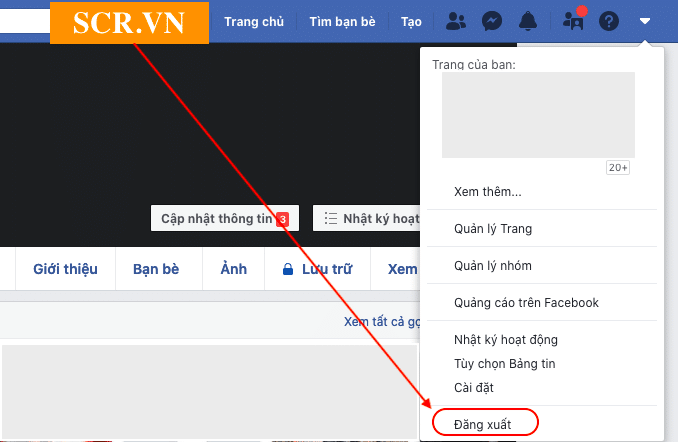This screenshot has width=678, height=442.
Task: Click the Cập nhật thông tin button
Action: coord(225,218)
